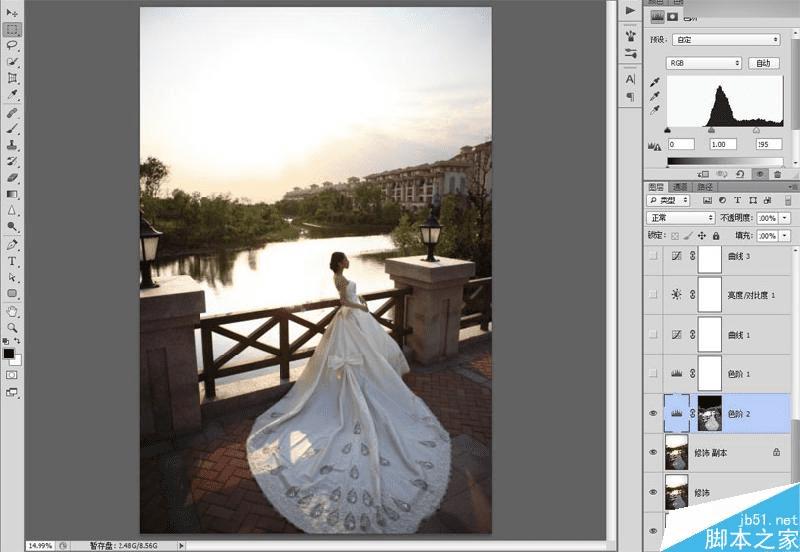Select the Healing Brush tool
The height and width of the screenshot is (552, 800).
[12, 112]
